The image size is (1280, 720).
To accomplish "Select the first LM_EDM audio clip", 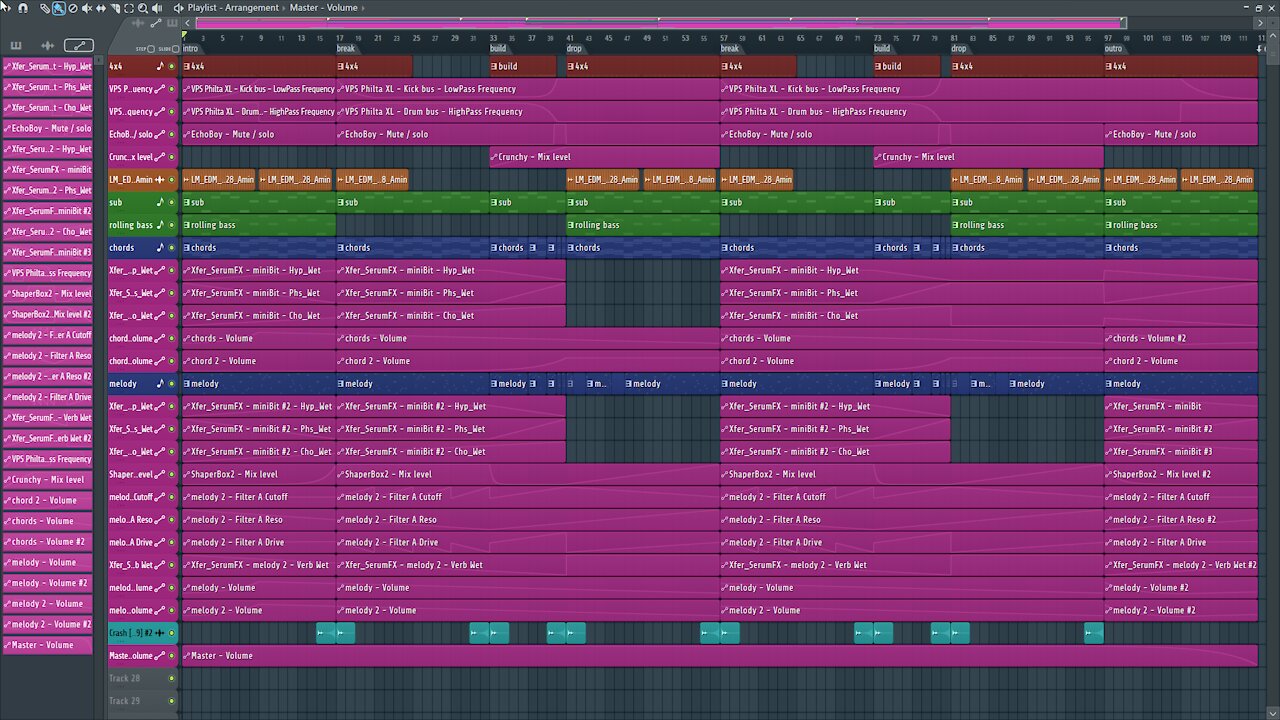I will tap(219, 180).
